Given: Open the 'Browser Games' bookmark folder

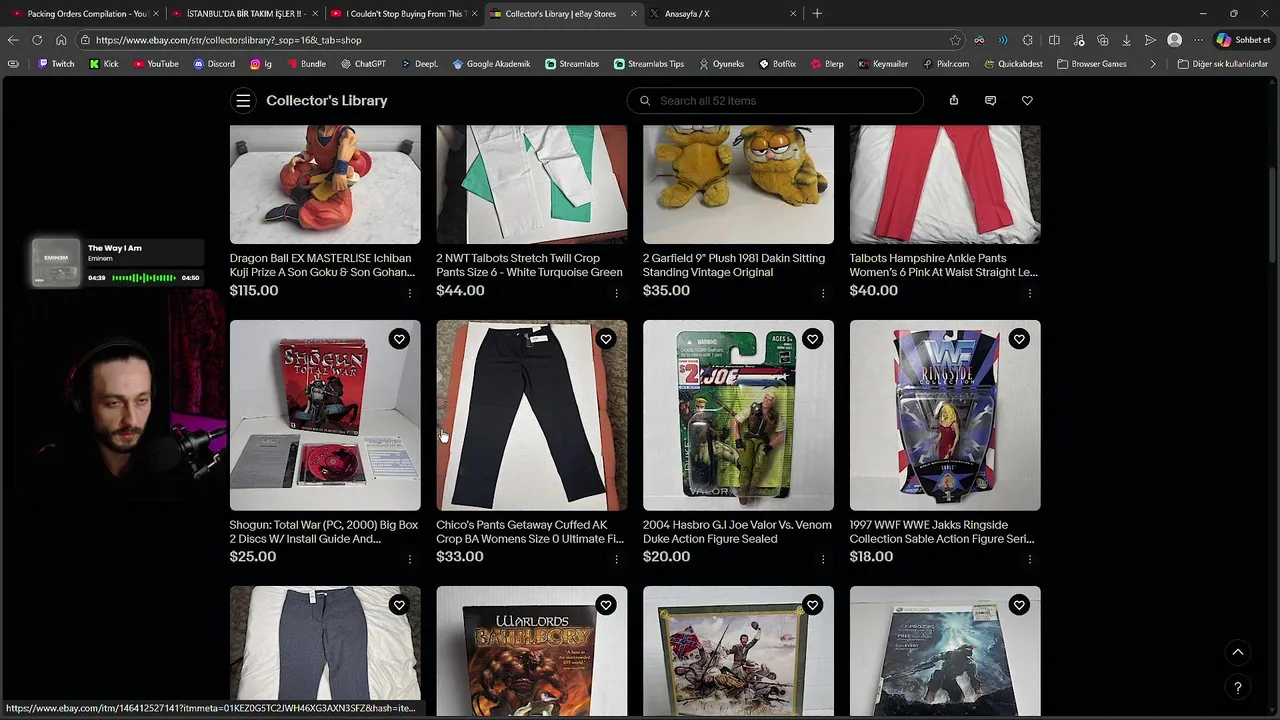Looking at the screenshot, I should pos(1092,64).
